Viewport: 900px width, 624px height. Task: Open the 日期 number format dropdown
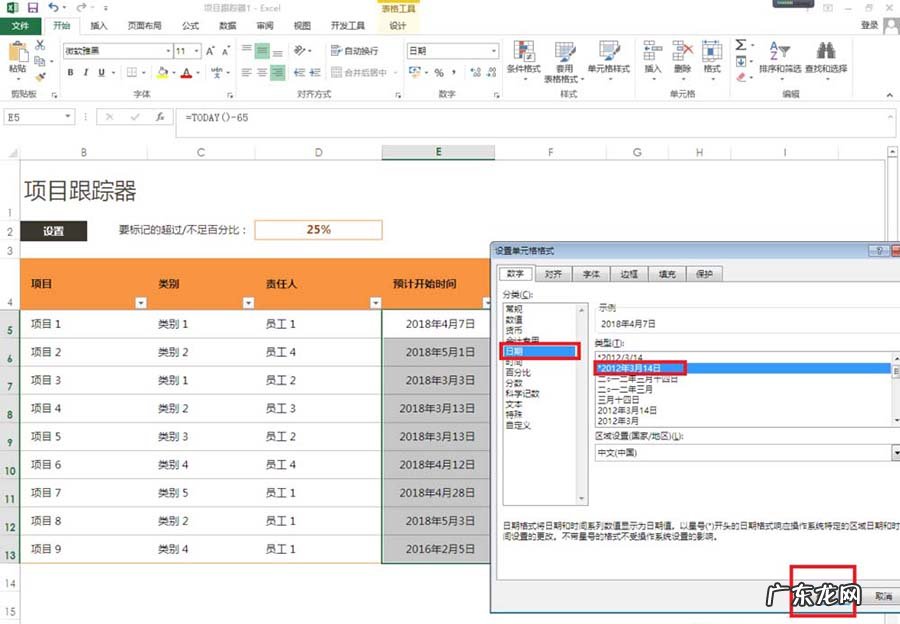pyautogui.click(x=495, y=50)
